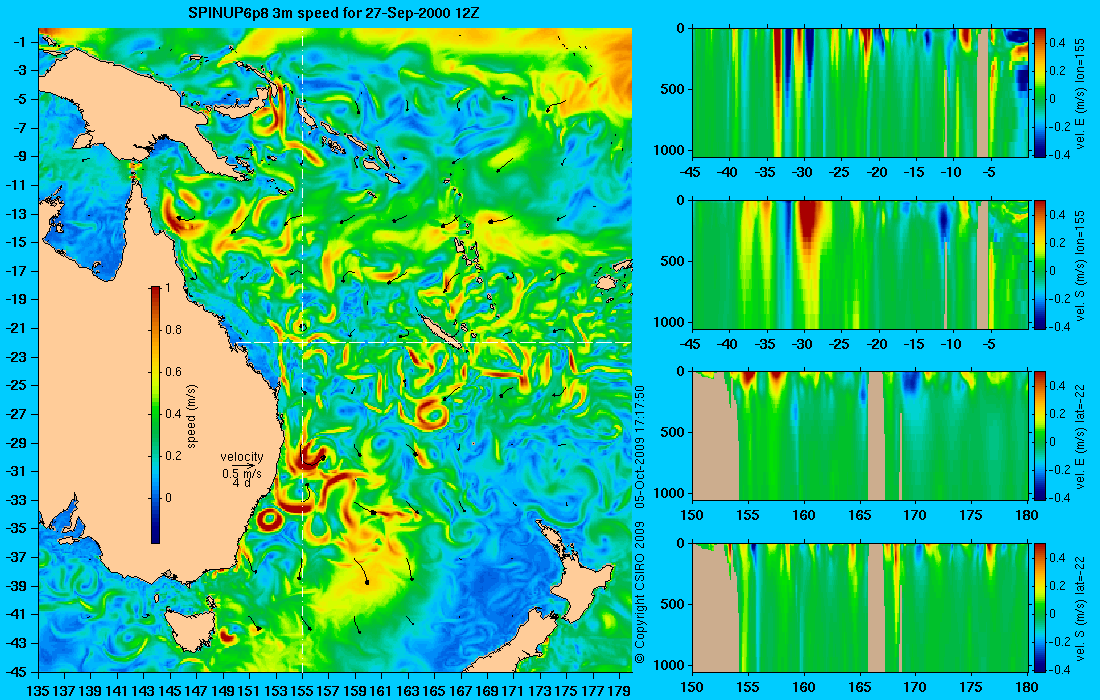Click the eastward velocity section plot at lat=-22
Image resolution: width=1100 pixels, height=700 pixels.
[x=860, y=436]
